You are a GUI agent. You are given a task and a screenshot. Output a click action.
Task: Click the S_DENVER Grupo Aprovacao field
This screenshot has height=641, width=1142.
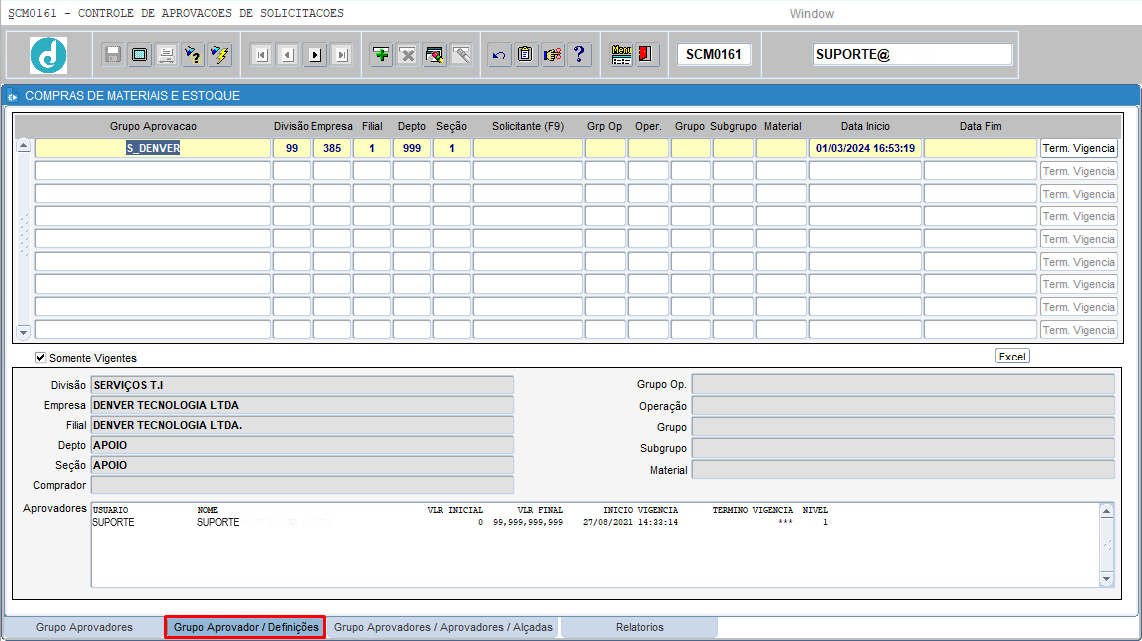(153, 149)
